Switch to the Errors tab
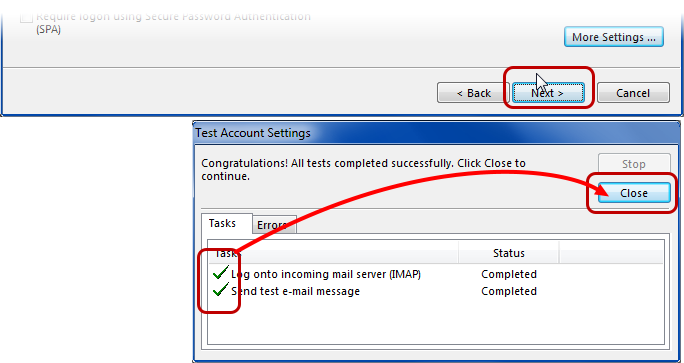This screenshot has width=684, height=363. tap(274, 225)
